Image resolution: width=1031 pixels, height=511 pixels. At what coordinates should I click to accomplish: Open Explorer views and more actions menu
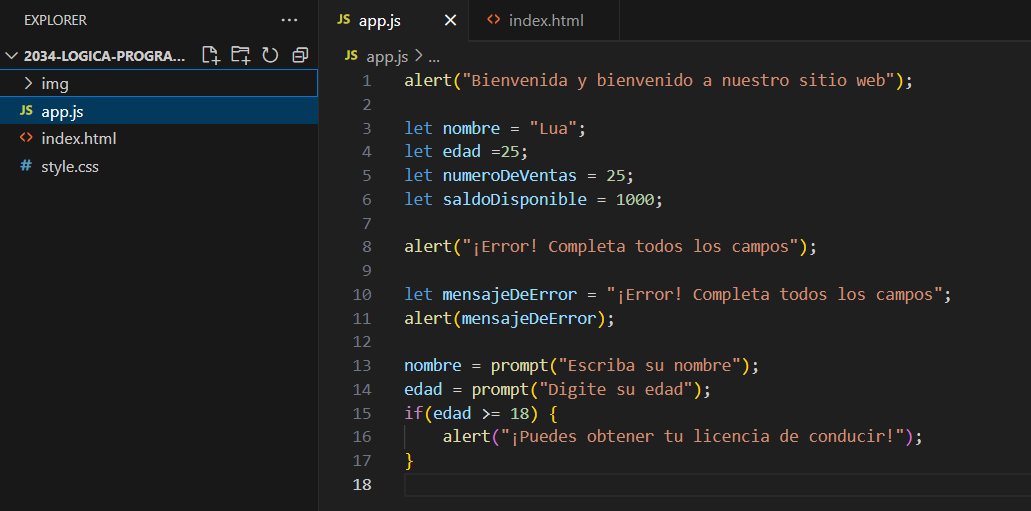pos(289,20)
